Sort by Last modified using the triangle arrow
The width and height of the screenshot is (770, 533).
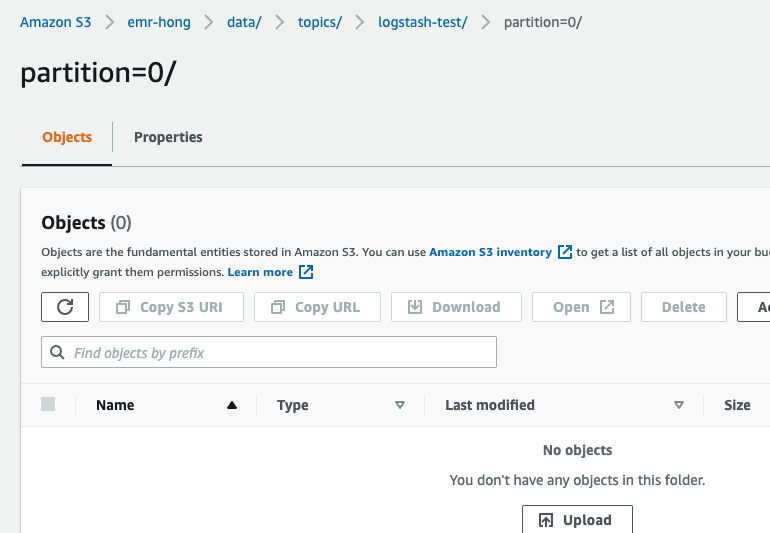[679, 405]
